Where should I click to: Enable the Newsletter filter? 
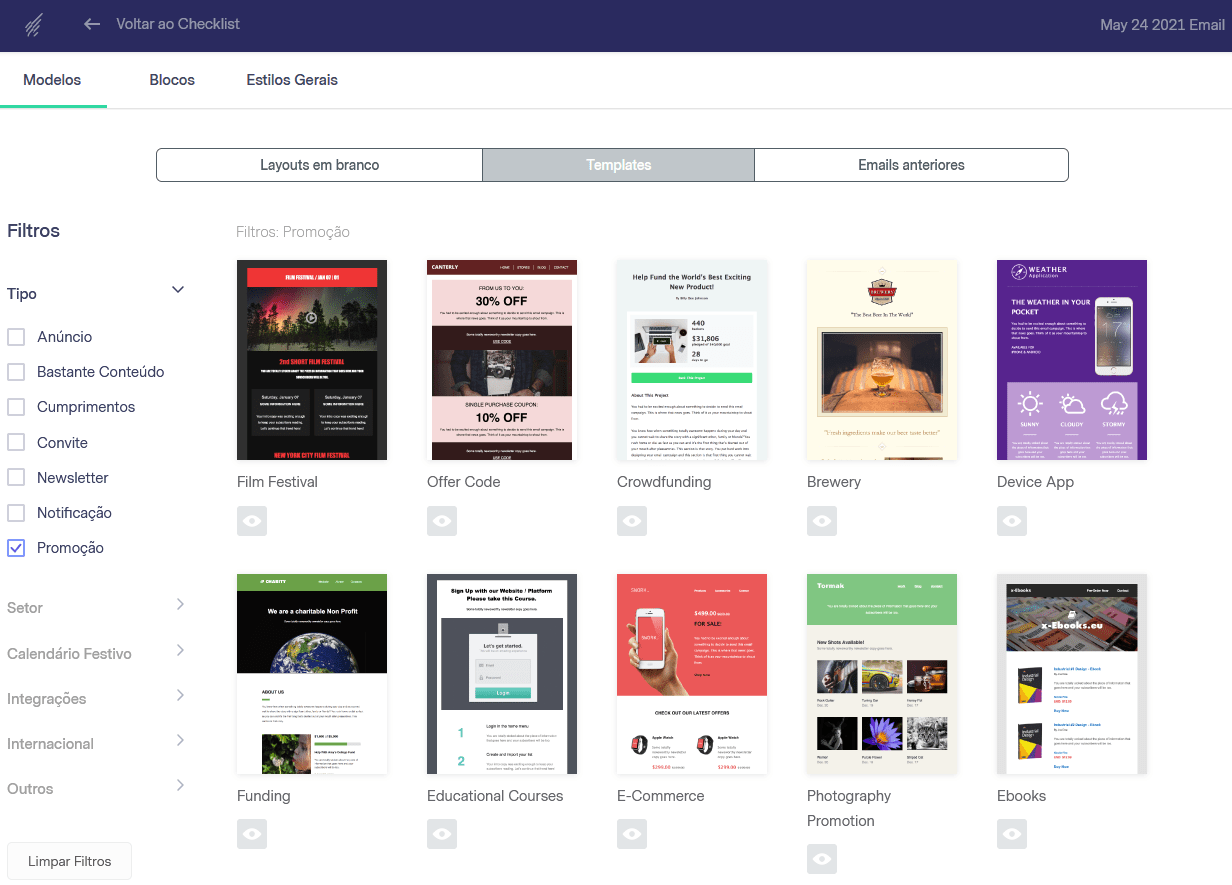pos(16,477)
